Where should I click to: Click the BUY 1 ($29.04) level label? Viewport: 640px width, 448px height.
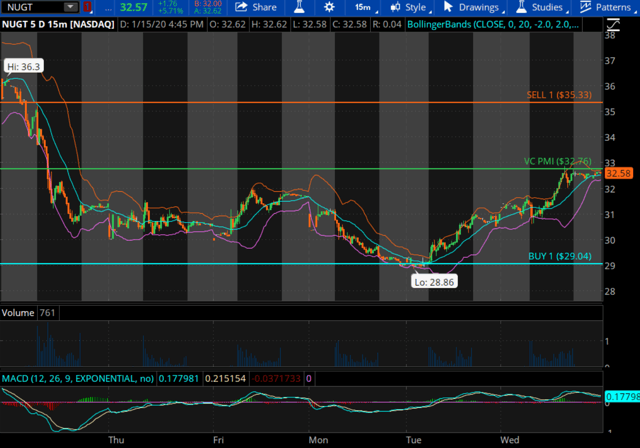(x=560, y=256)
